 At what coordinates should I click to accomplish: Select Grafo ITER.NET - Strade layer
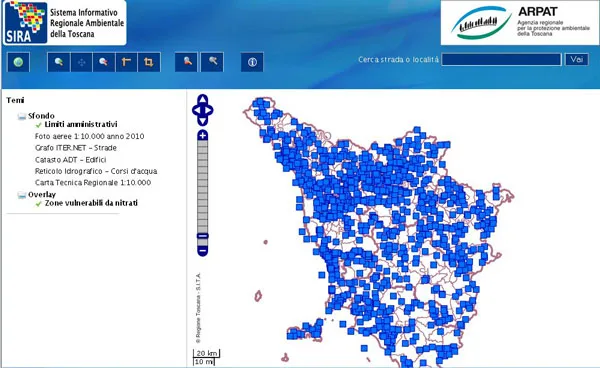coord(76,148)
